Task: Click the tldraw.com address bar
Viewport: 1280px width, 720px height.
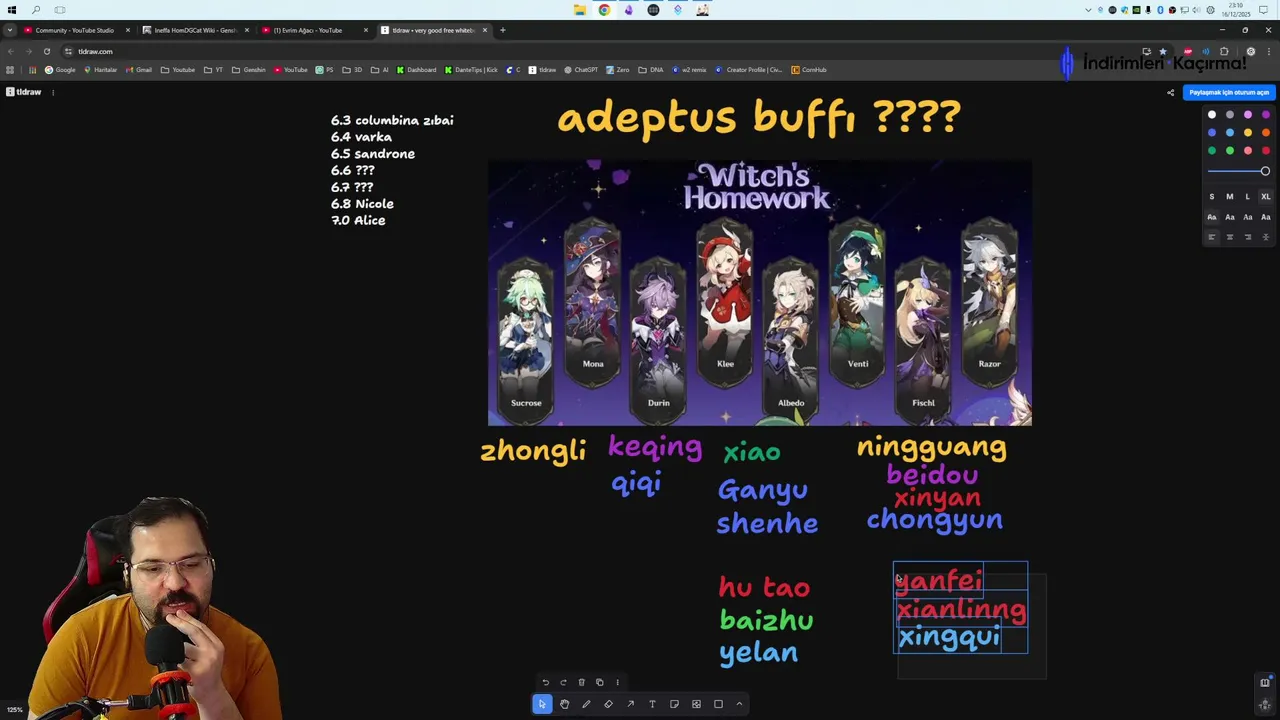Action: 600,51
